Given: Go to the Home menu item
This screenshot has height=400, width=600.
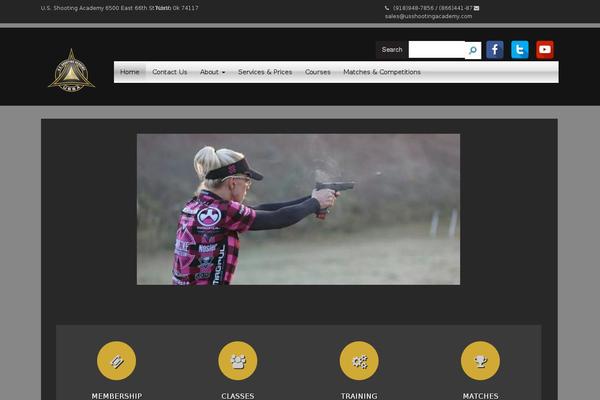Looking at the screenshot, I should (130, 72).
